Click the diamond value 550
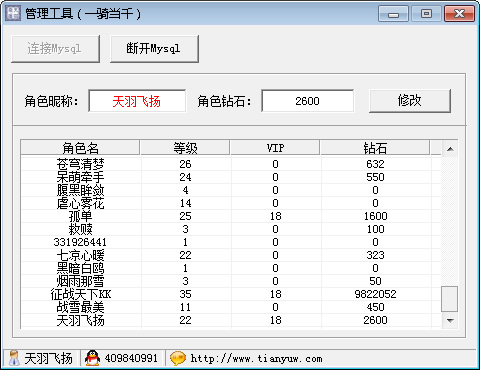 375,177
